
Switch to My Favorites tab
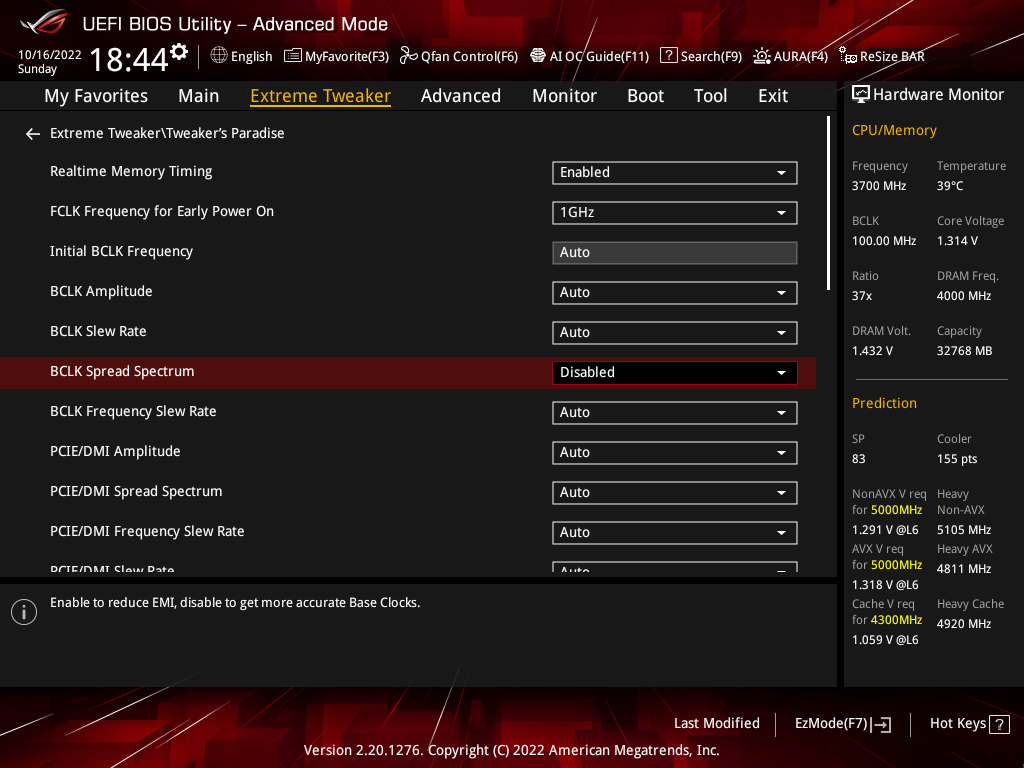(96, 96)
